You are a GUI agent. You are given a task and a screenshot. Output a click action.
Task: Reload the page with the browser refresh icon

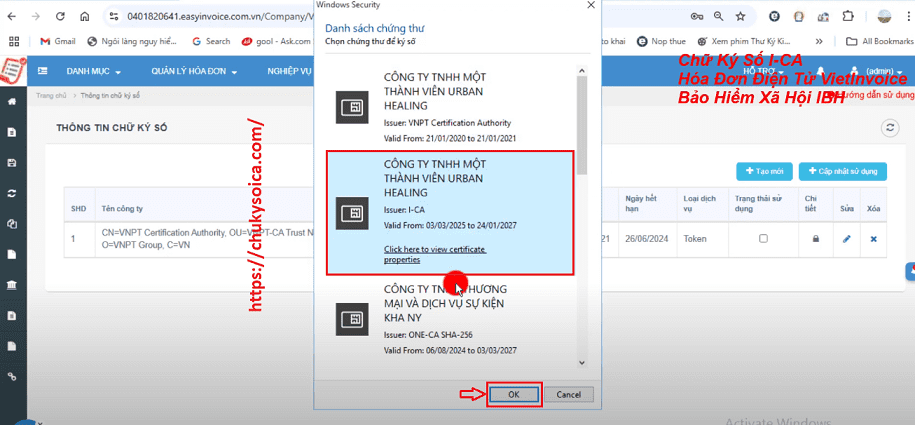point(60,16)
